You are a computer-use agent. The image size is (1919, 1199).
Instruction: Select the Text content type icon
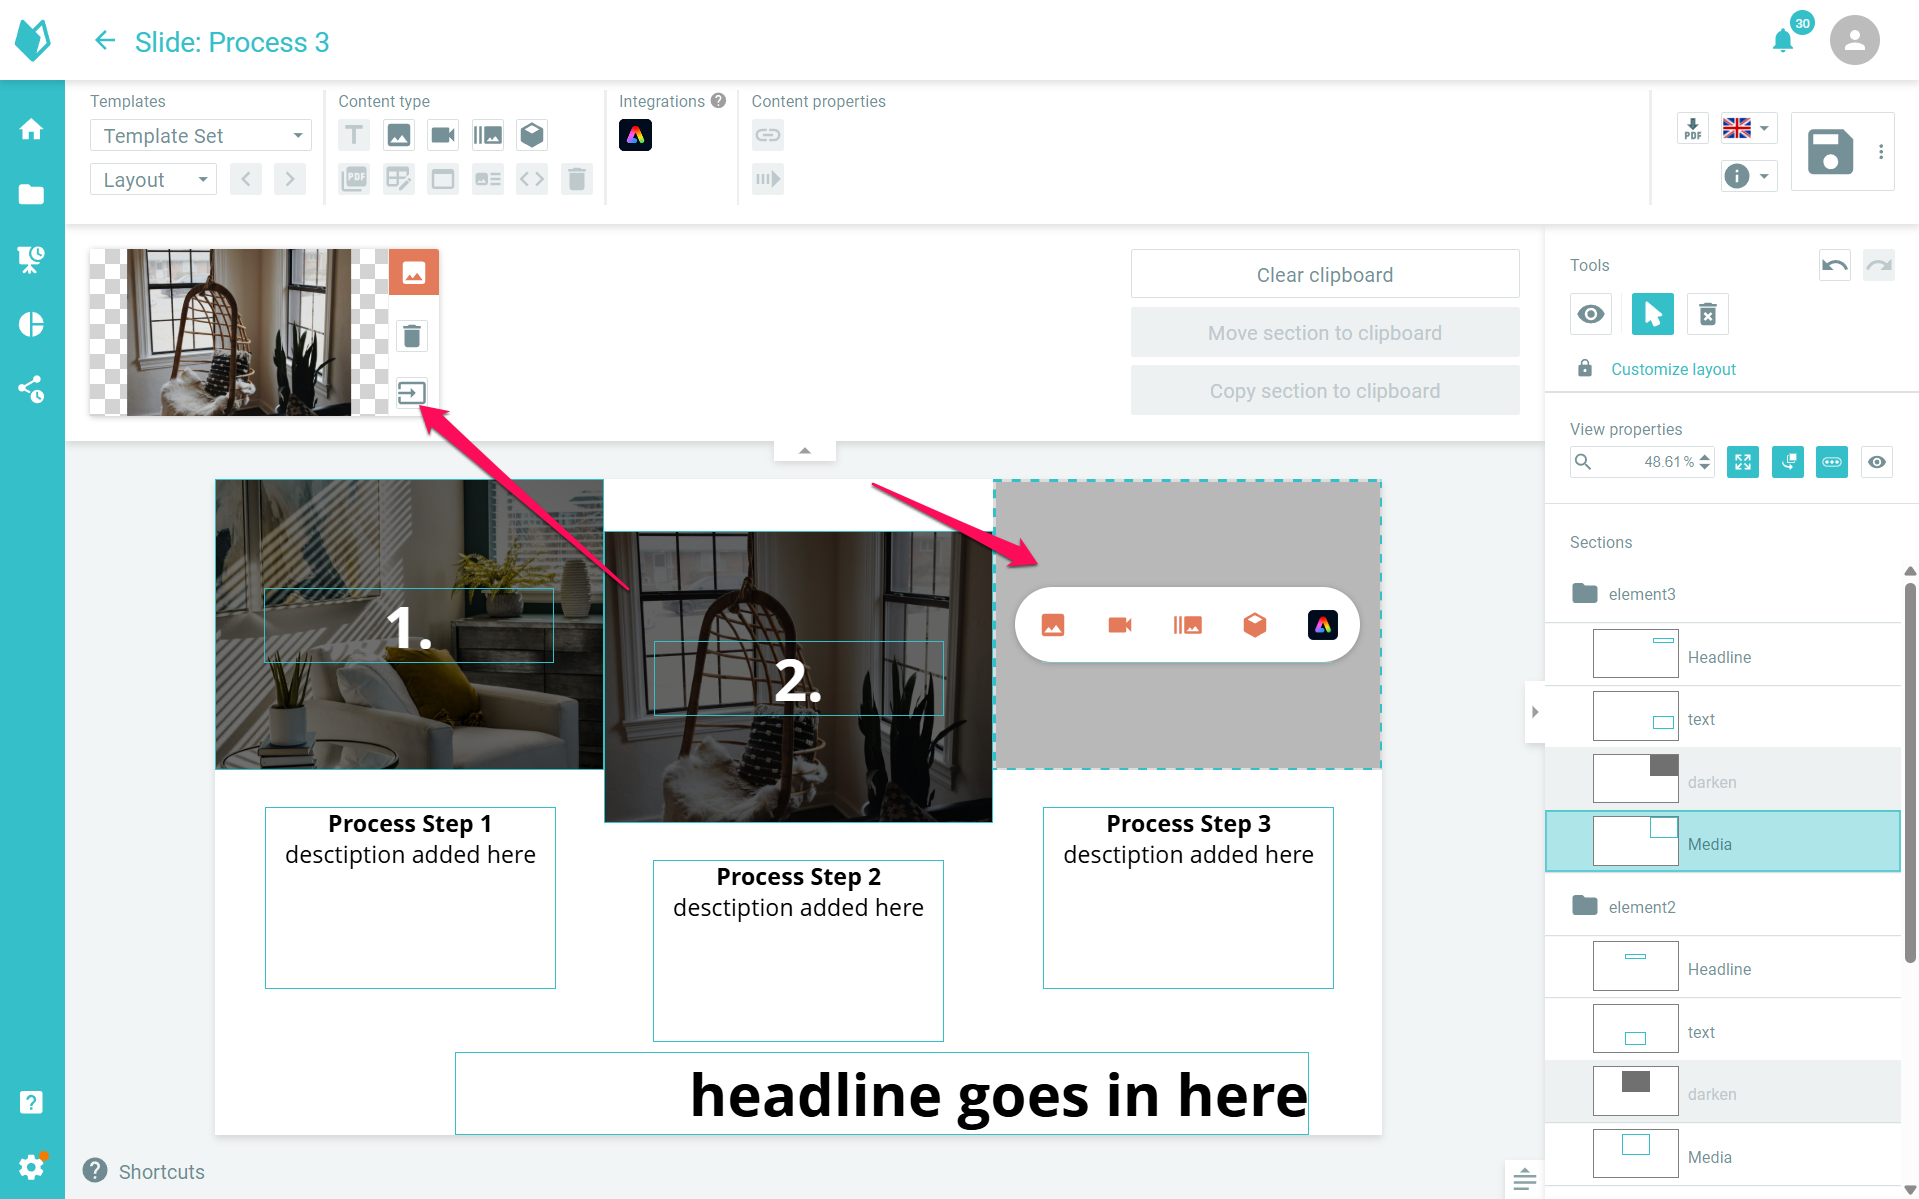point(354,135)
